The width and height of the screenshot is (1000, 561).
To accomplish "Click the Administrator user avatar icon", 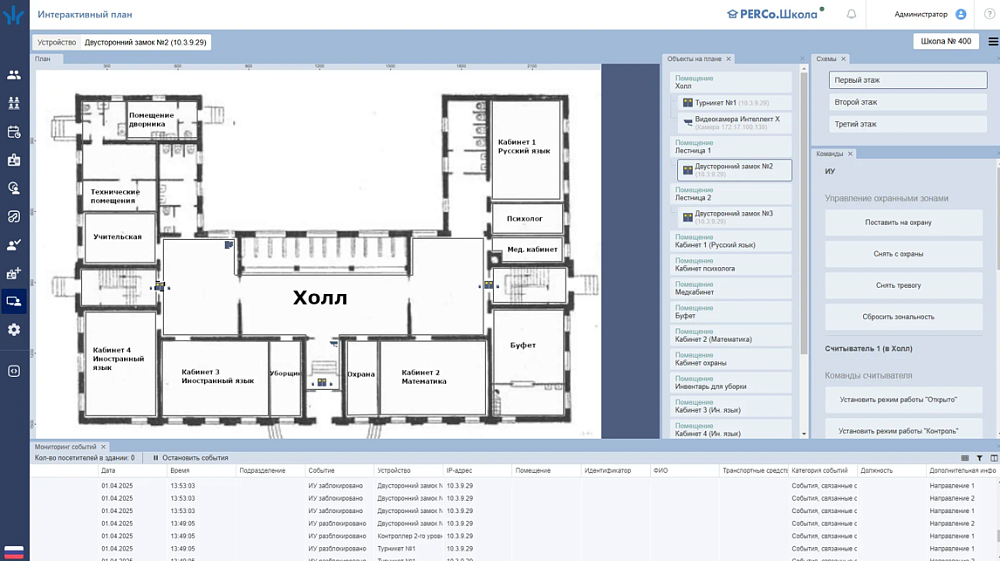I will [961, 14].
